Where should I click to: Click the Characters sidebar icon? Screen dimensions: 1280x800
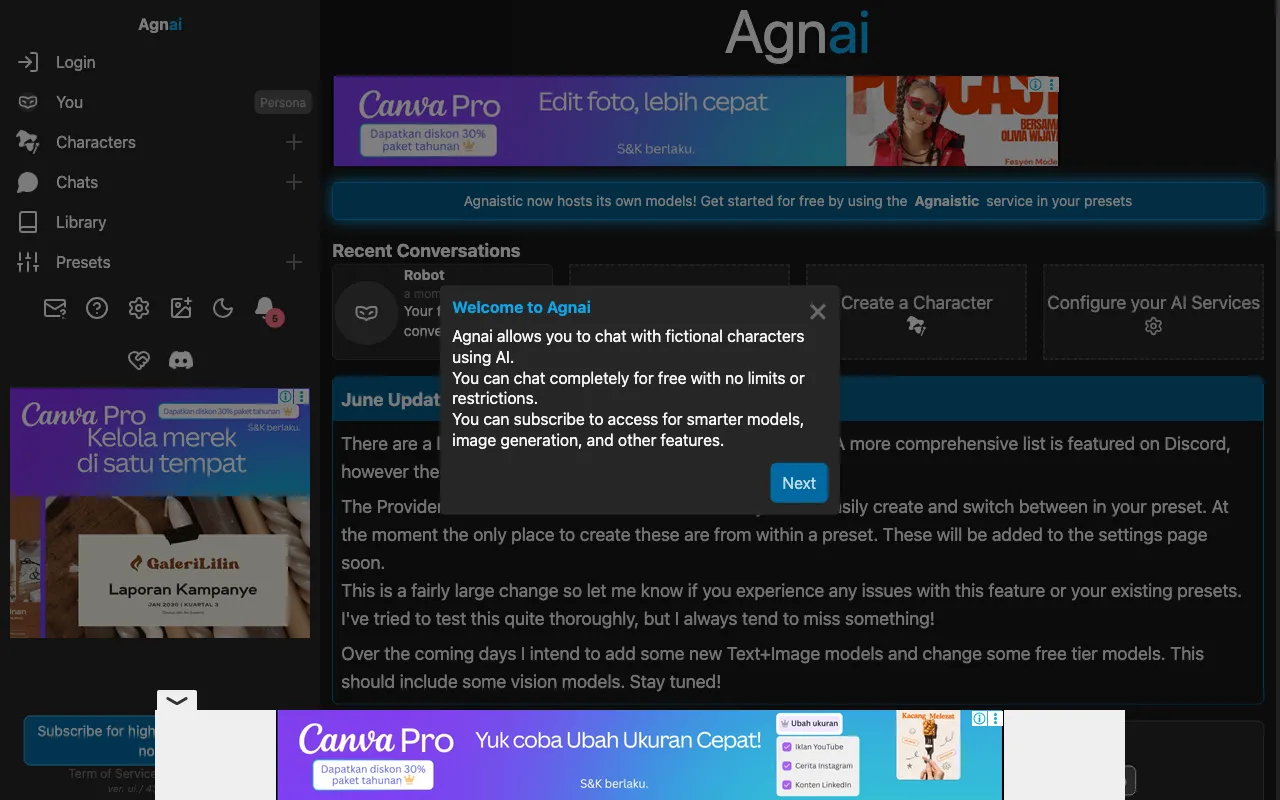(28, 142)
